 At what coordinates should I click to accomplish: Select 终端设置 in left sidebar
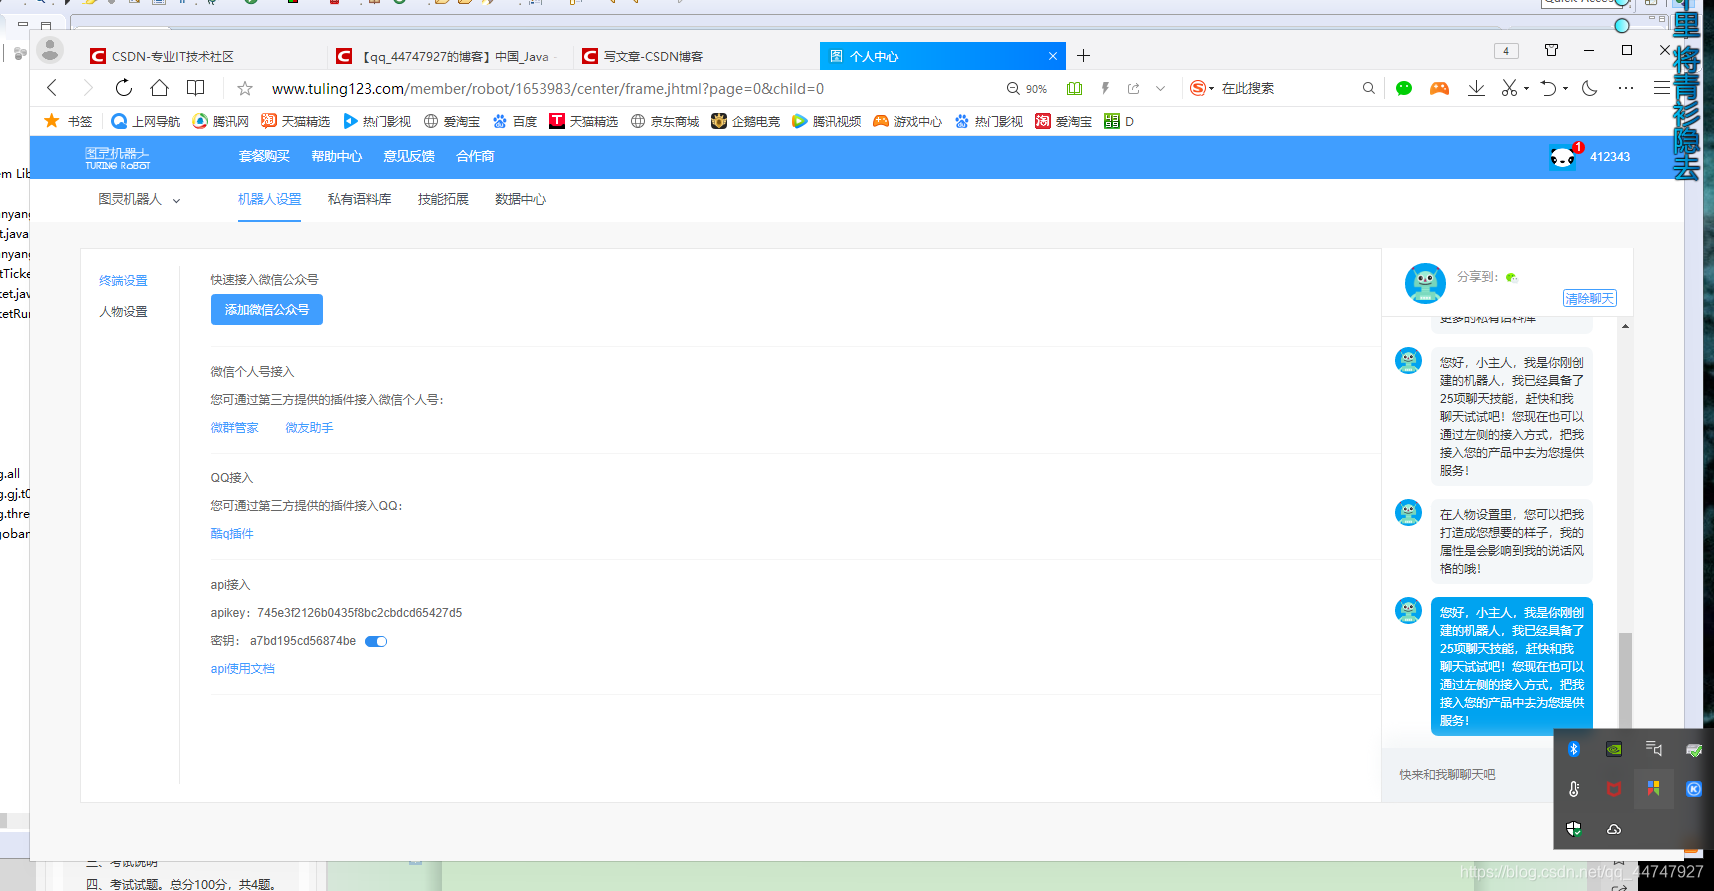tap(123, 280)
